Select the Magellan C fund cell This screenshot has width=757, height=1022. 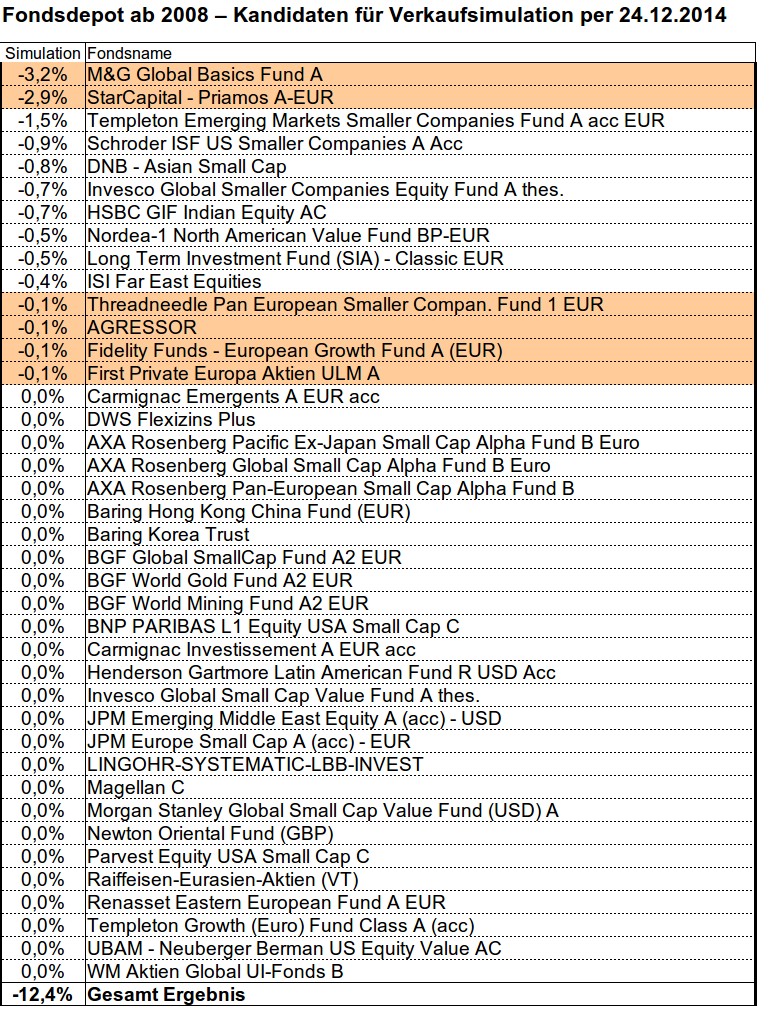135,788
